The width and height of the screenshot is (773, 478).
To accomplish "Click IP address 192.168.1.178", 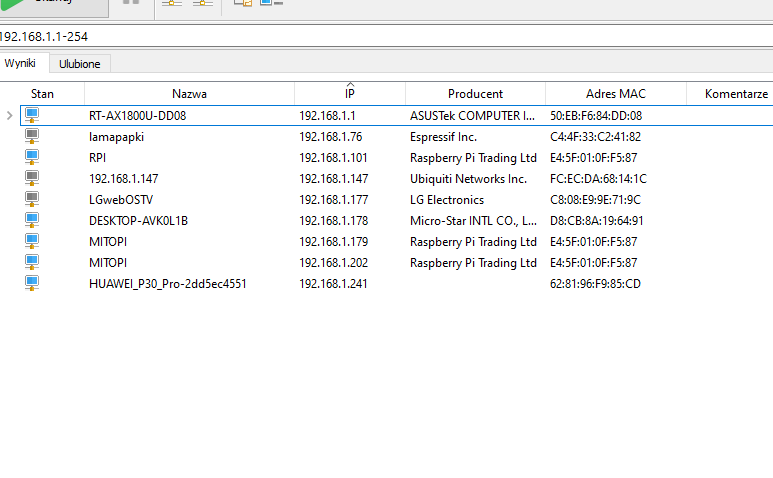I will pyautogui.click(x=334, y=221).
